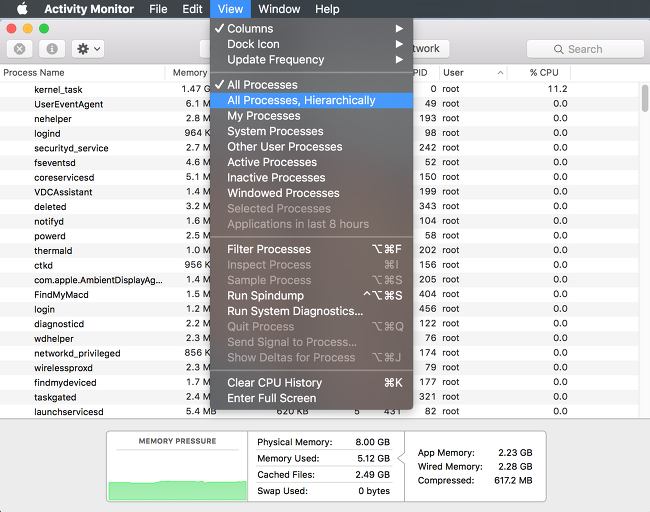Choose Run Spindump

311,296
